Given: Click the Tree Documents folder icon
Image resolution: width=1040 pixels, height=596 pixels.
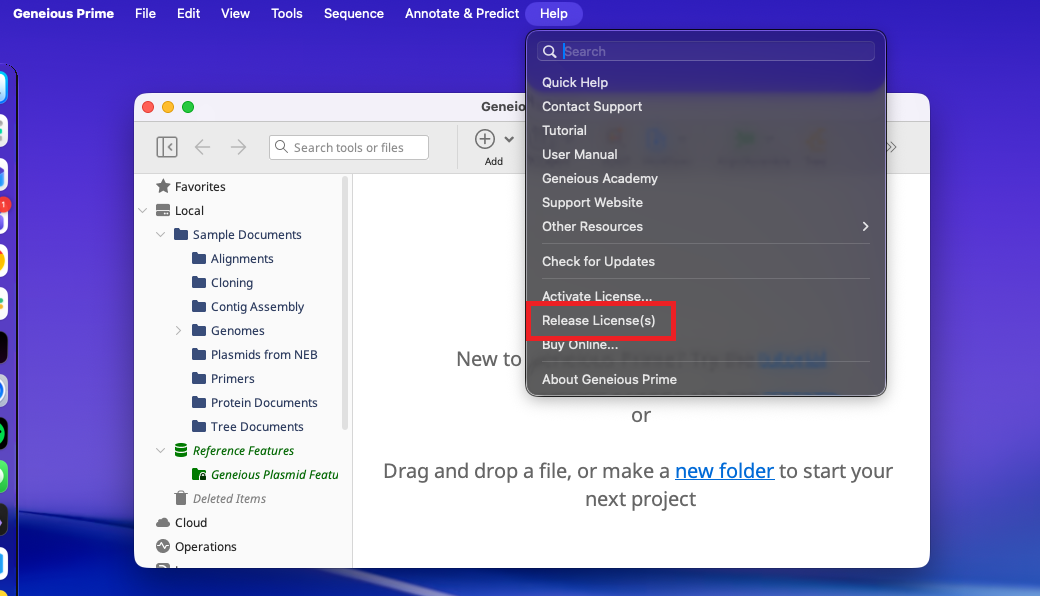Looking at the screenshot, I should 199,426.
